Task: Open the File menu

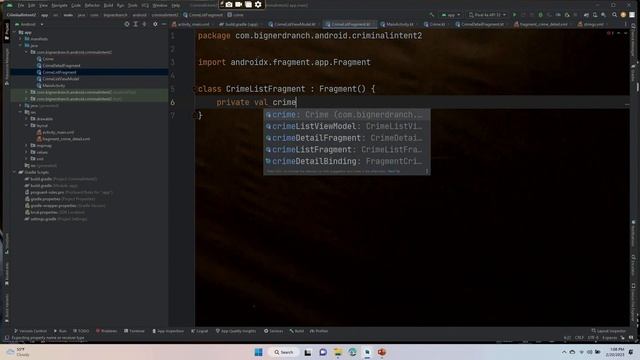Action: [21, 5]
